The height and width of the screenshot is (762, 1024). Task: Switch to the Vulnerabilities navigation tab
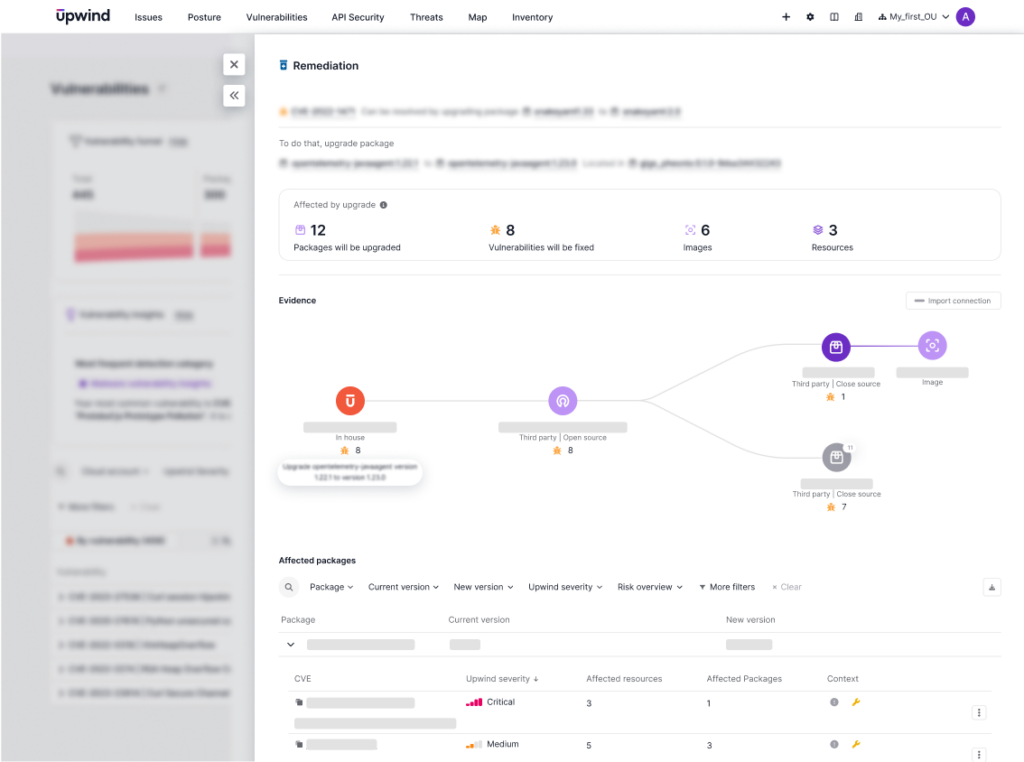[x=276, y=17]
